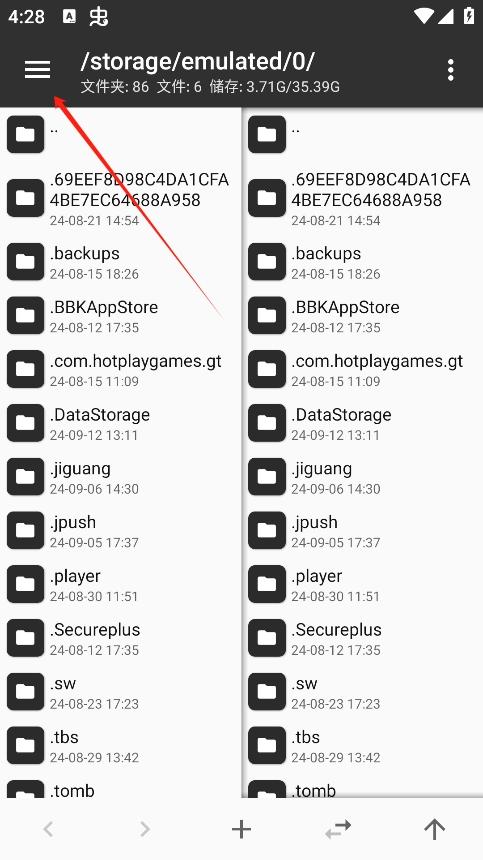The width and height of the screenshot is (483, 860).
Task: Open the .jiguang folder in right pane
Action: coord(362,477)
